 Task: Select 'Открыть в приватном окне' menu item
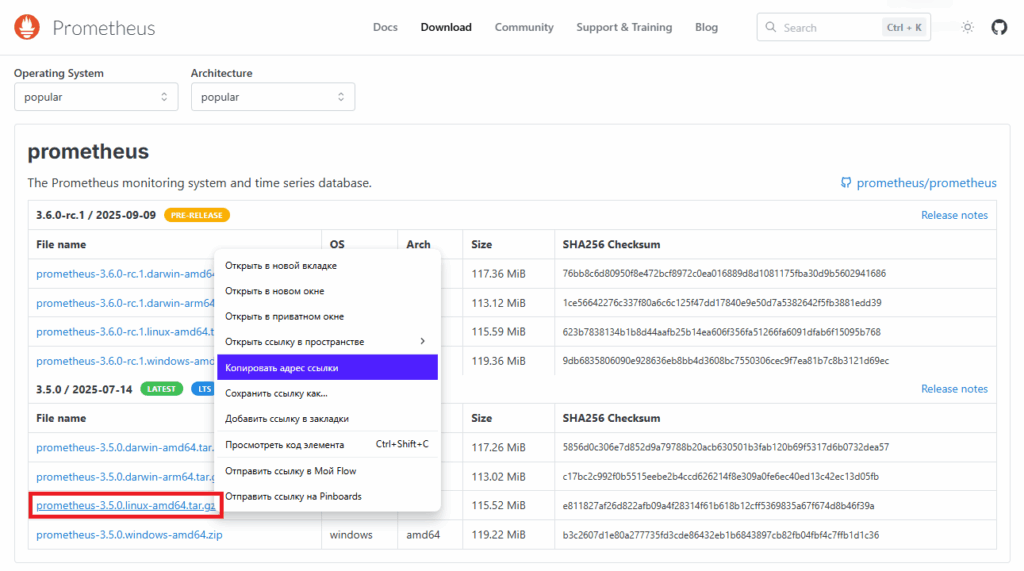point(327,316)
